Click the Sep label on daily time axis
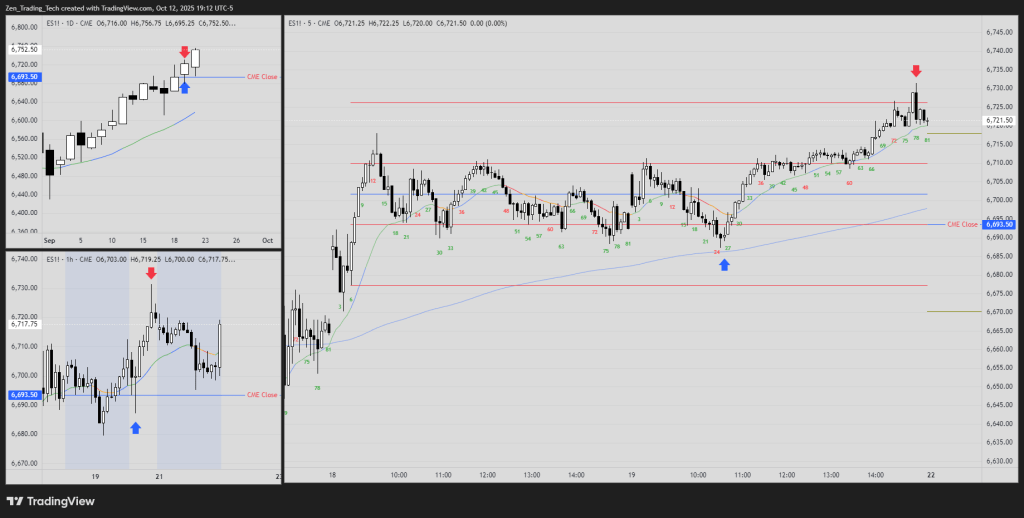1024x518 pixels. click(x=50, y=241)
